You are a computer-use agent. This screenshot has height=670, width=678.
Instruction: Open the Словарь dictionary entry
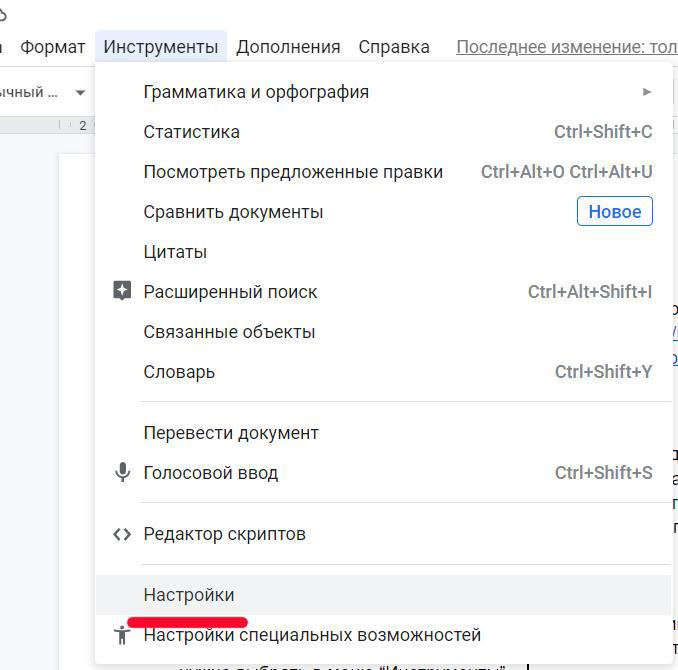pyautogui.click(x=179, y=372)
